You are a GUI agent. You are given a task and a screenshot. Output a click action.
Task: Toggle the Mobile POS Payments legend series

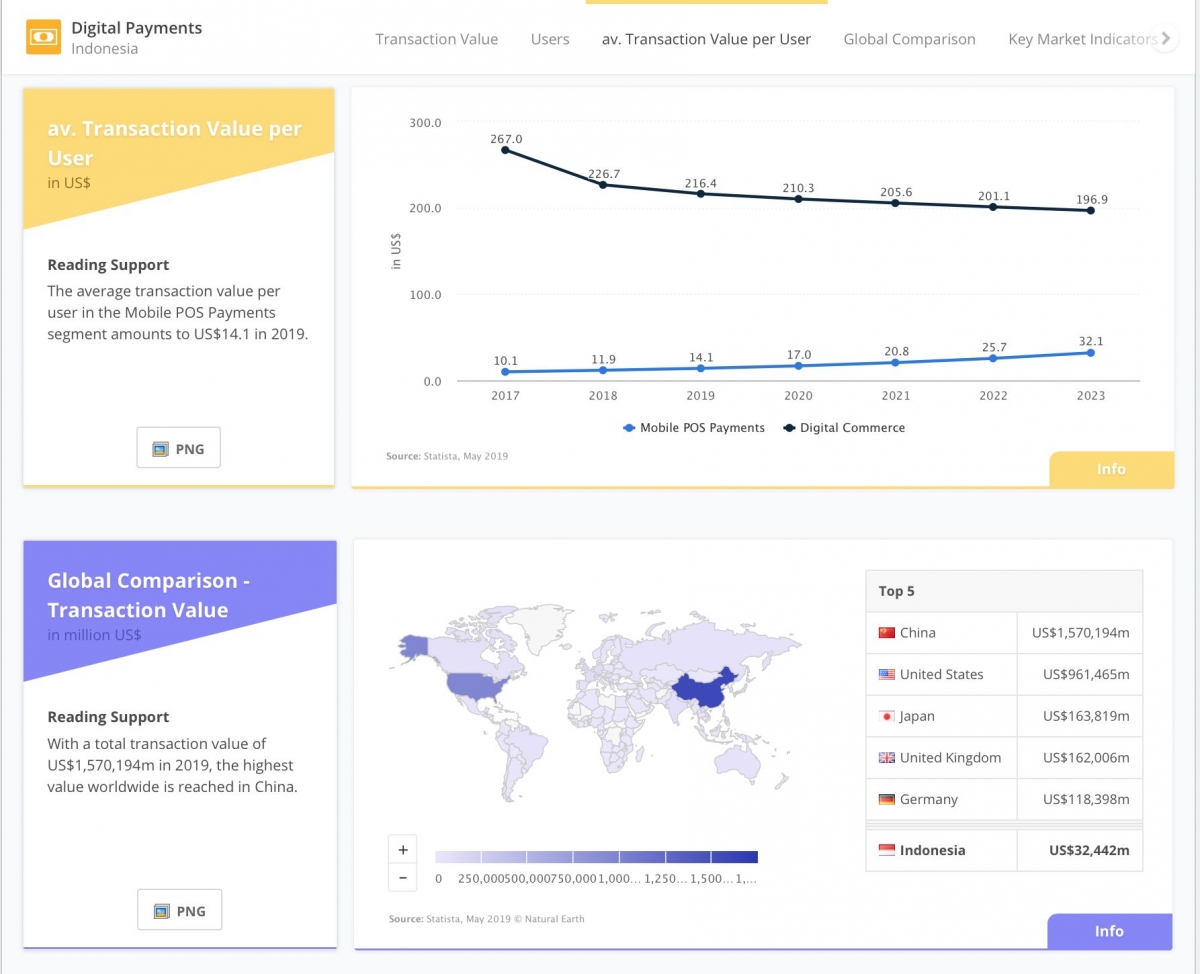pyautogui.click(x=693, y=428)
